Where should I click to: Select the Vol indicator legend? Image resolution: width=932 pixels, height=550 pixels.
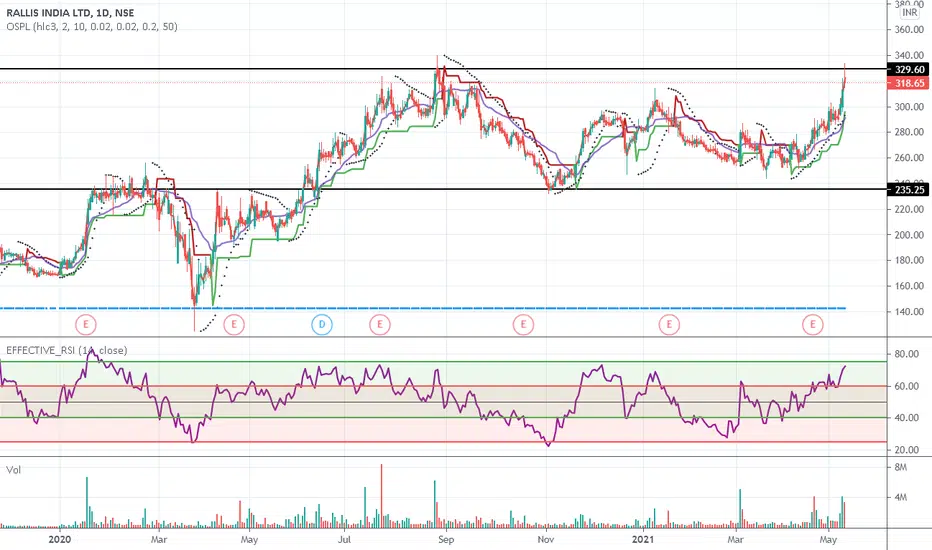(13, 470)
